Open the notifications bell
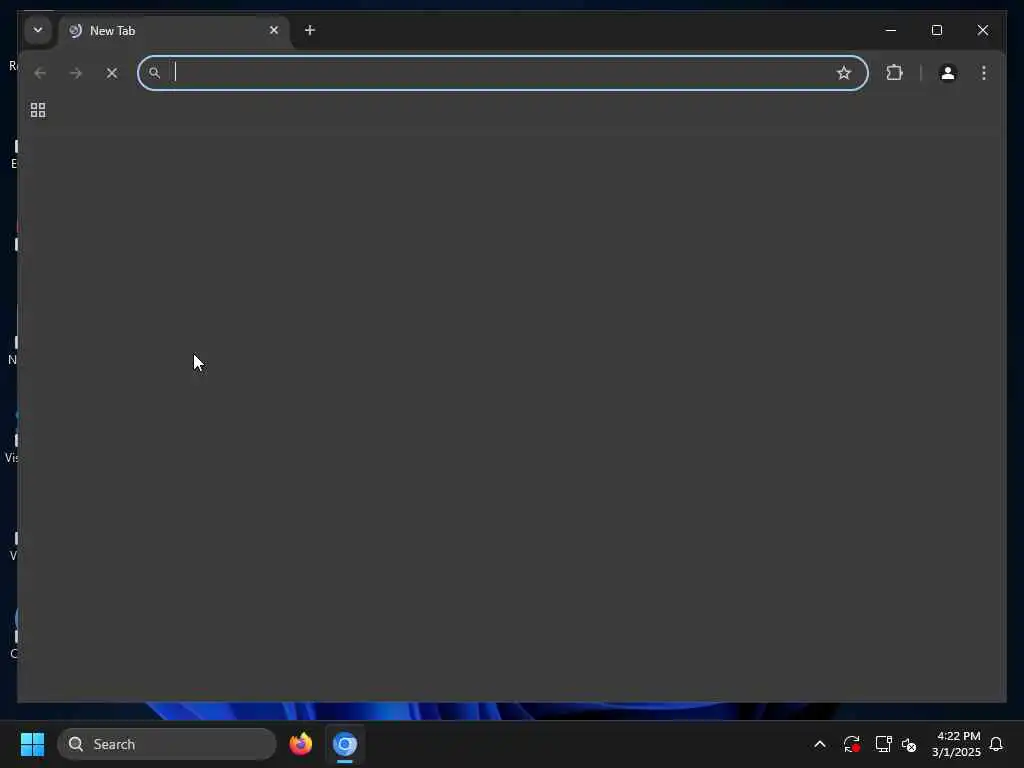Screen dimensions: 1024x768 click(996, 744)
